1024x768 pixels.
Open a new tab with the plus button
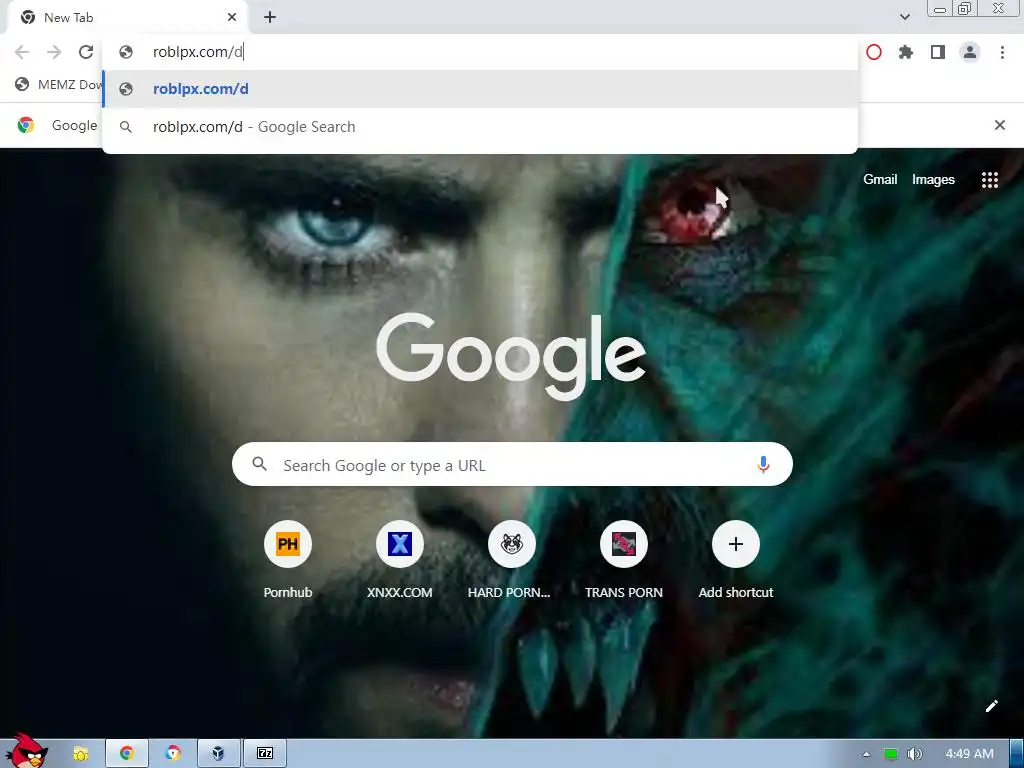click(x=270, y=18)
